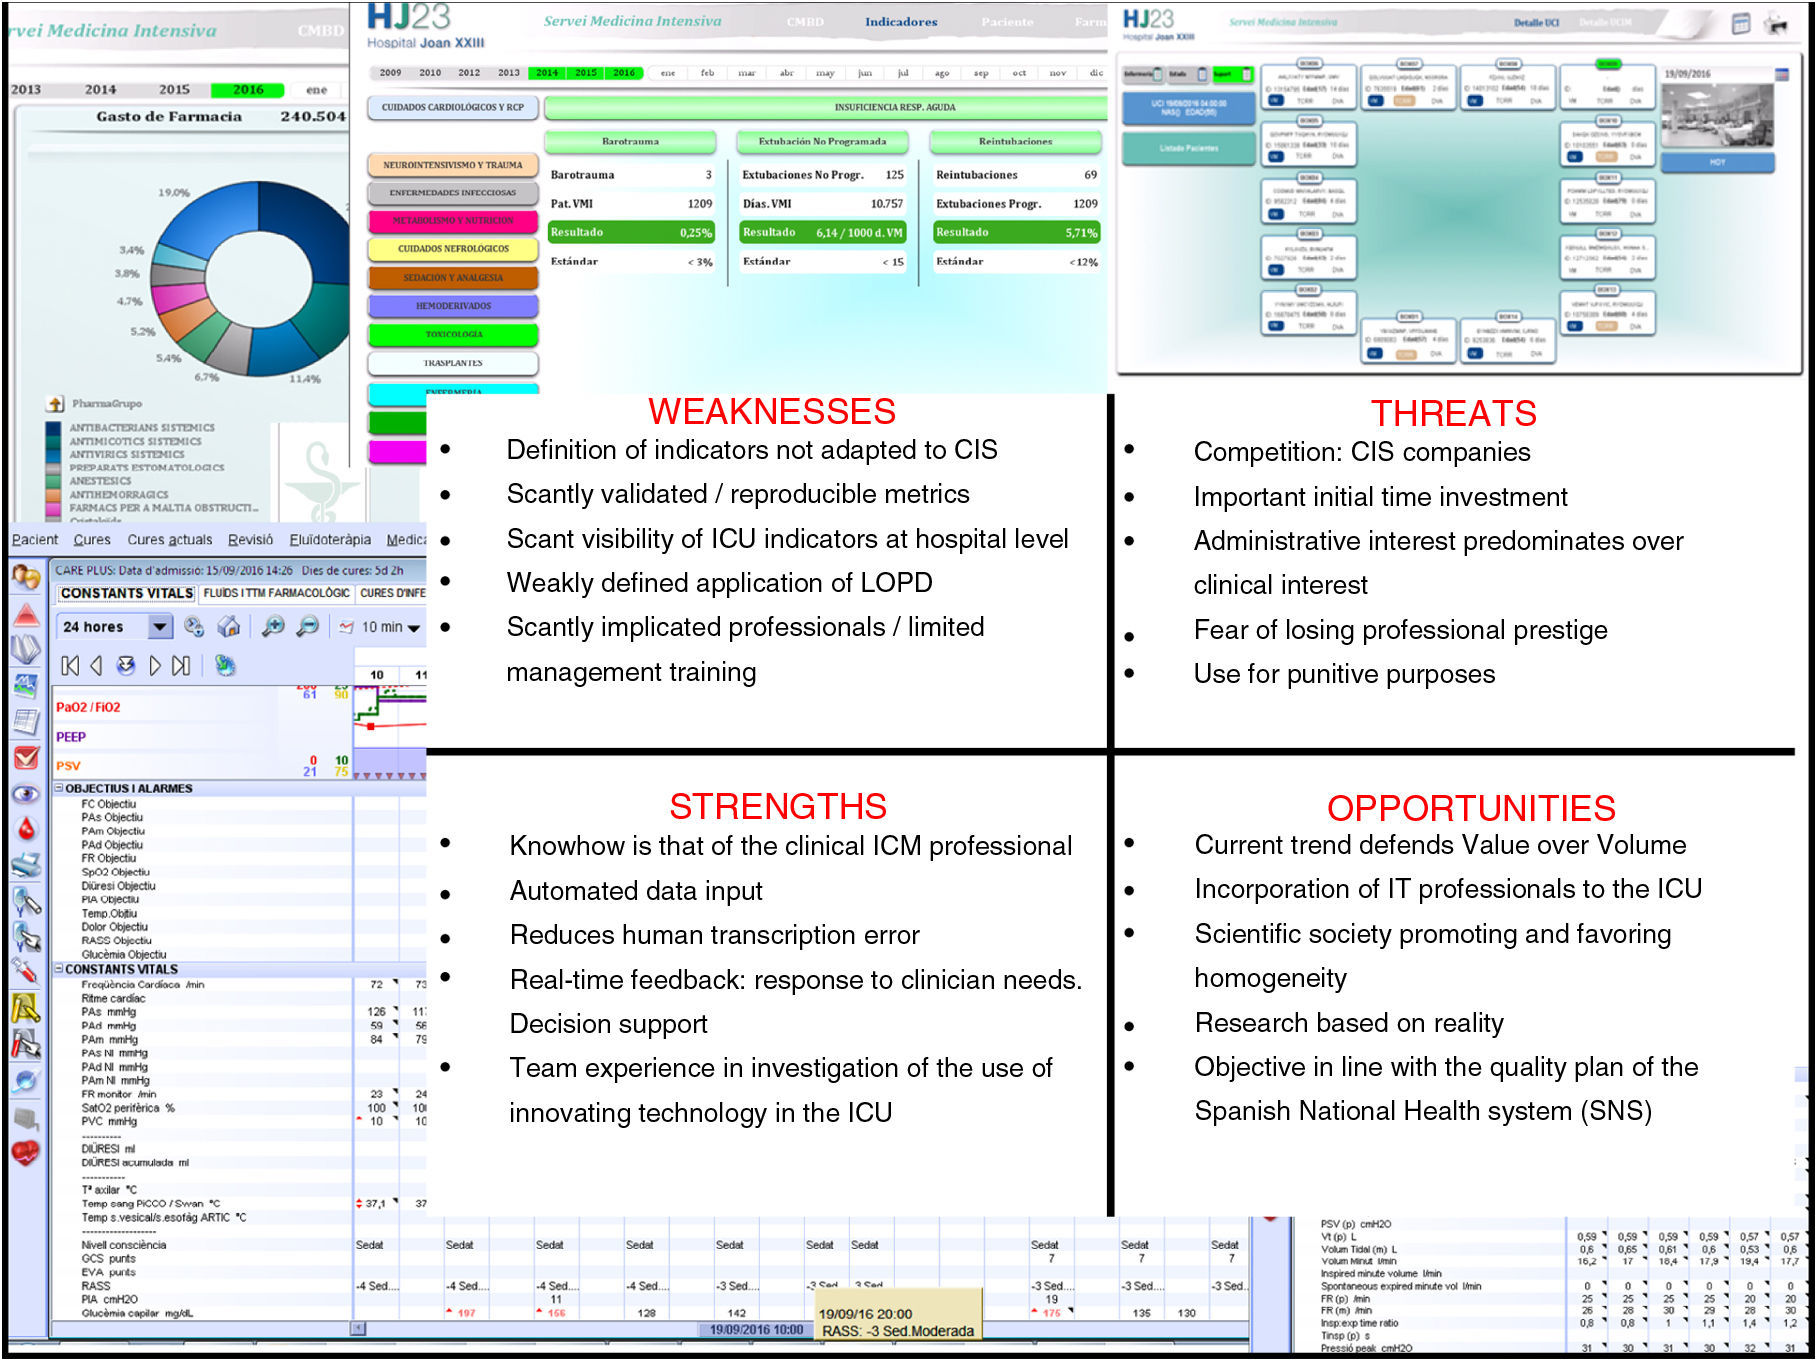Select year 2015 in the indicators timeline

pyautogui.click(x=586, y=73)
